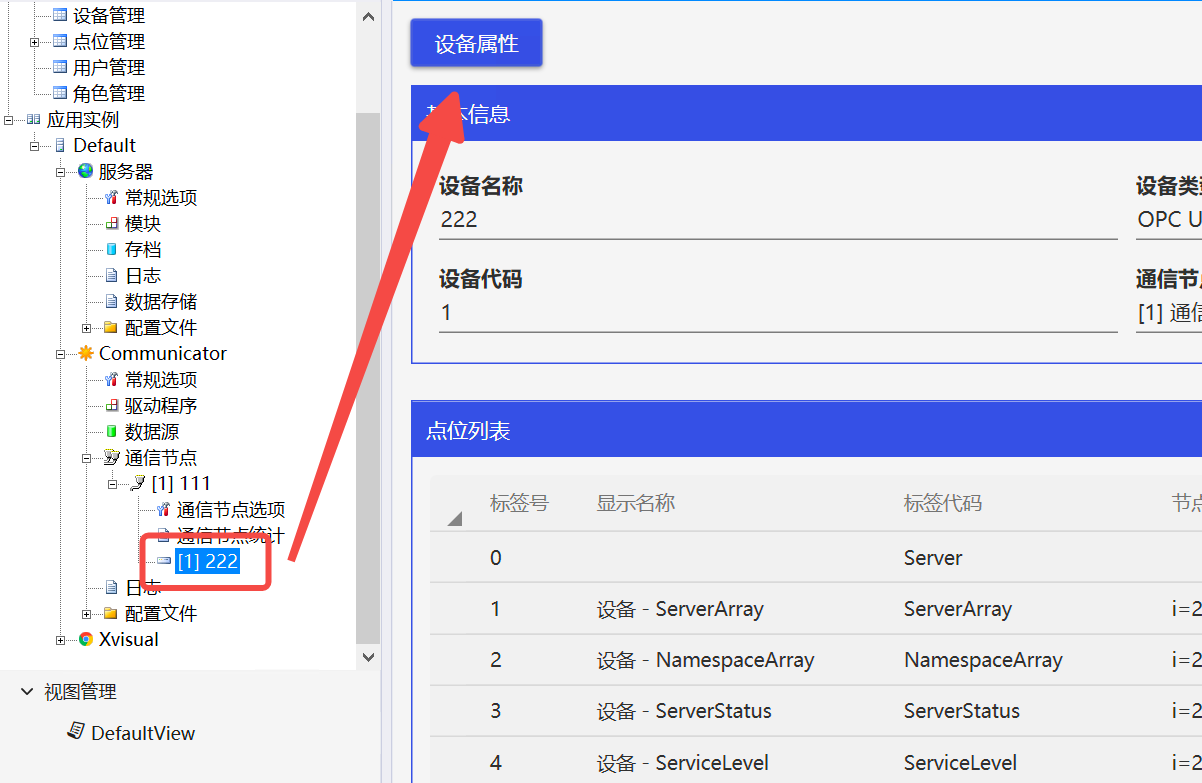Image resolution: width=1202 pixels, height=783 pixels.
Task: Expand 配置文件 under Communicator
Action: pyautogui.click(x=86, y=614)
